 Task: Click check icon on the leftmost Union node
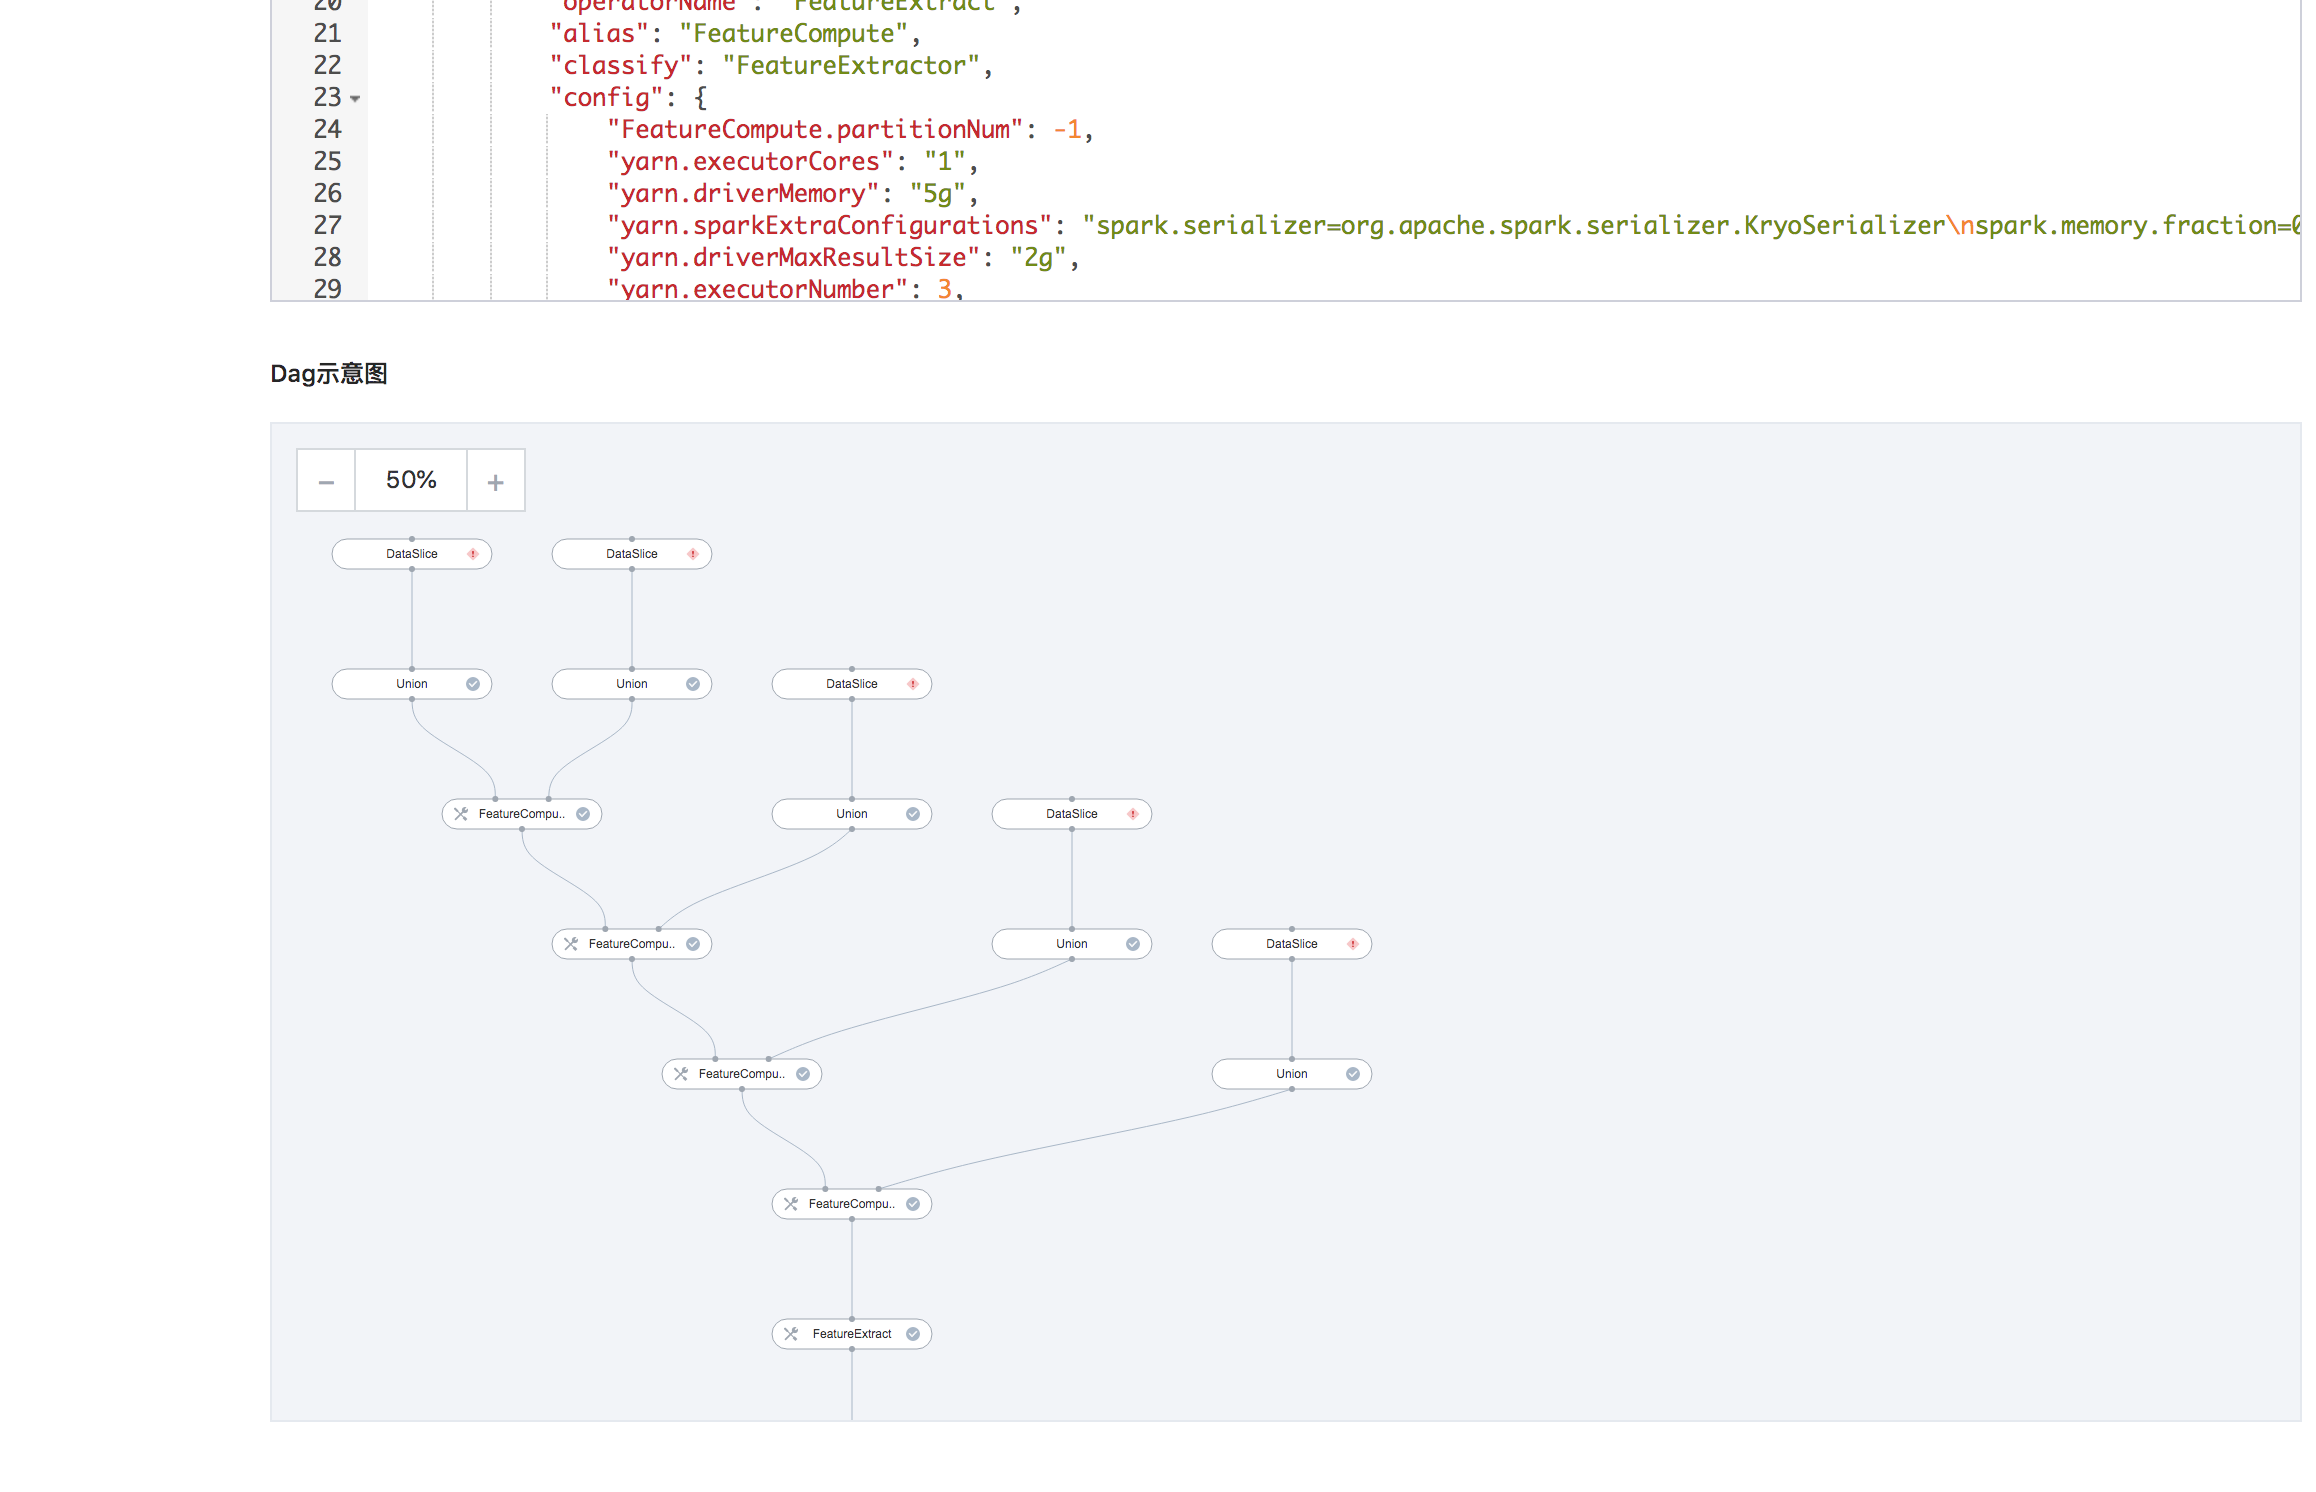click(x=473, y=684)
